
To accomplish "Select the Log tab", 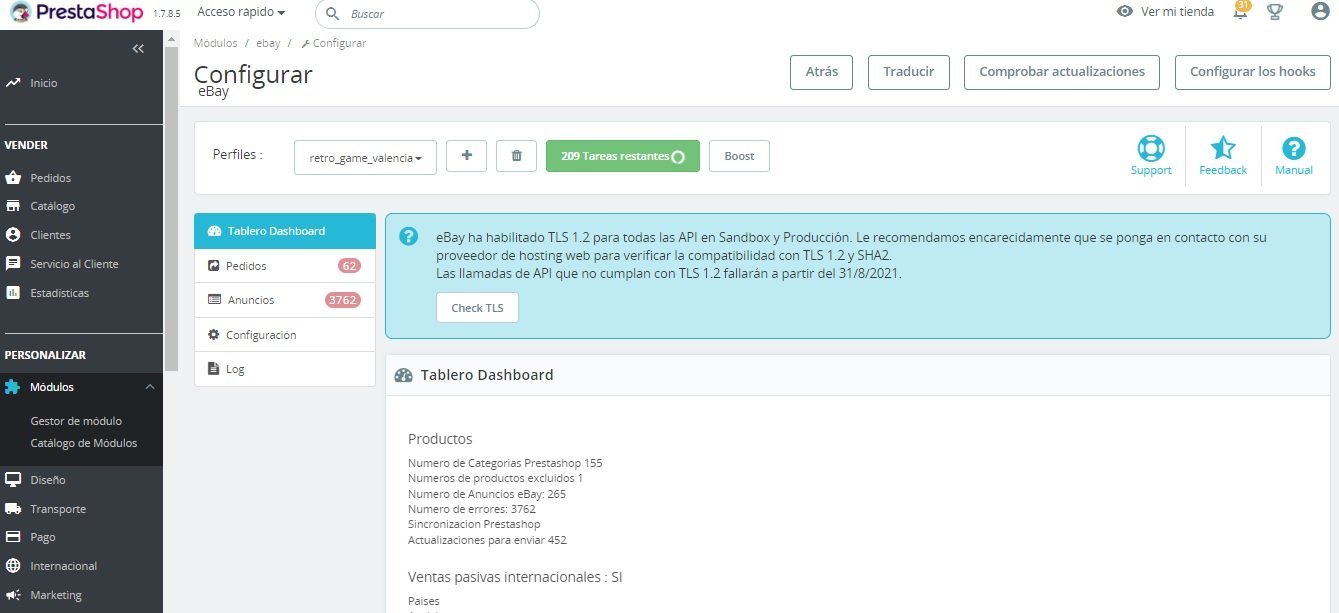I will click(285, 369).
